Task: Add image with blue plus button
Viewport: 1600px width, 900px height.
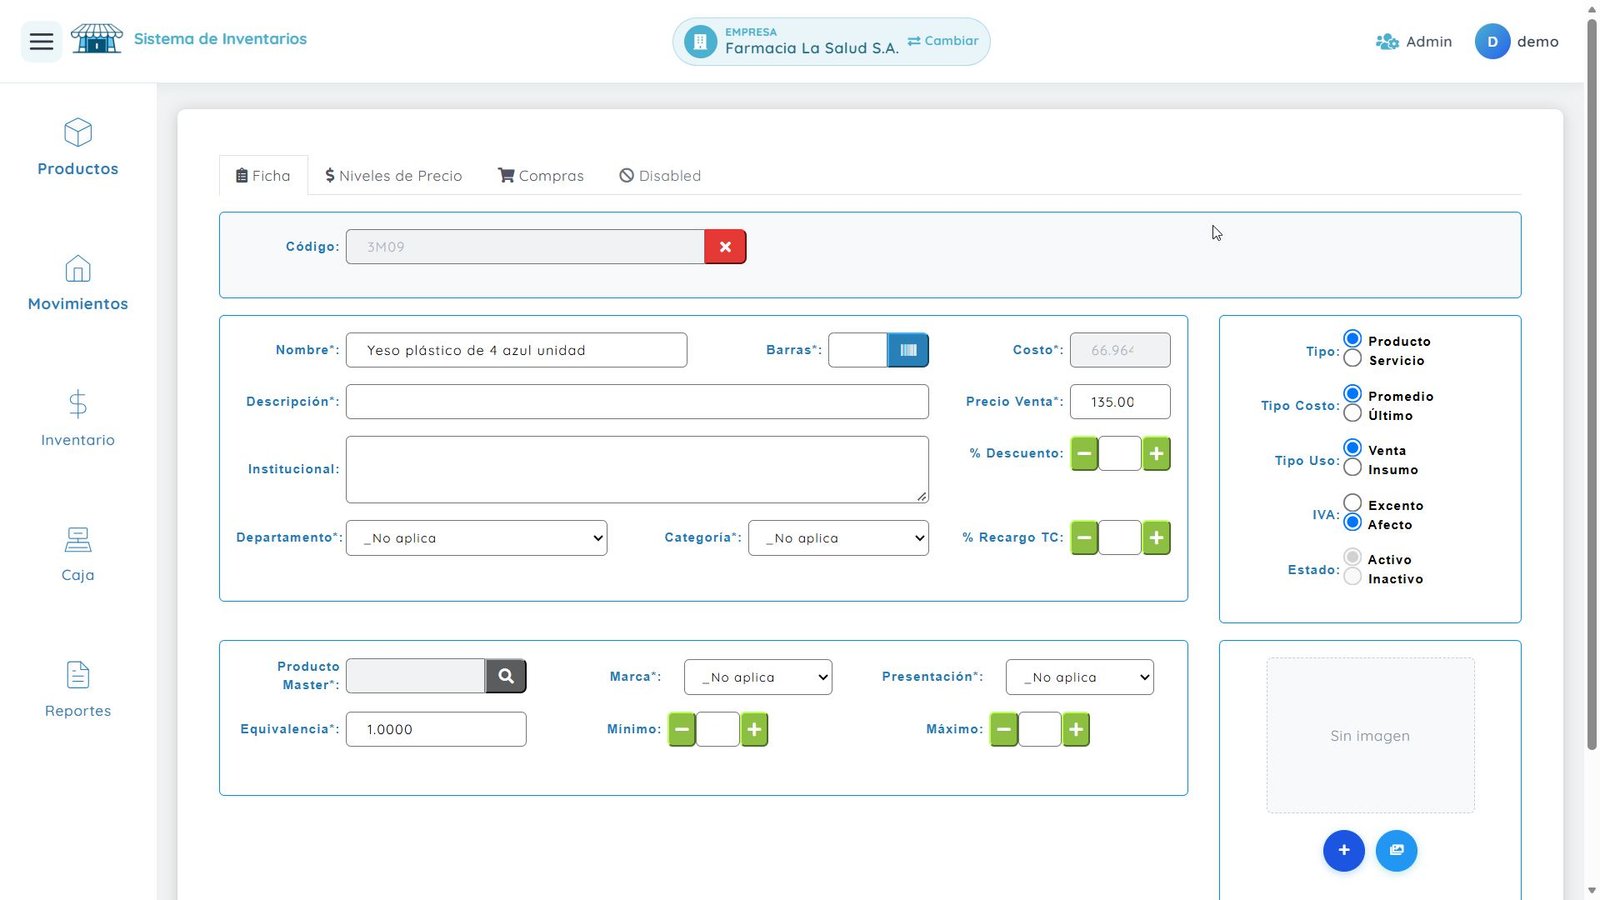Action: pyautogui.click(x=1344, y=851)
